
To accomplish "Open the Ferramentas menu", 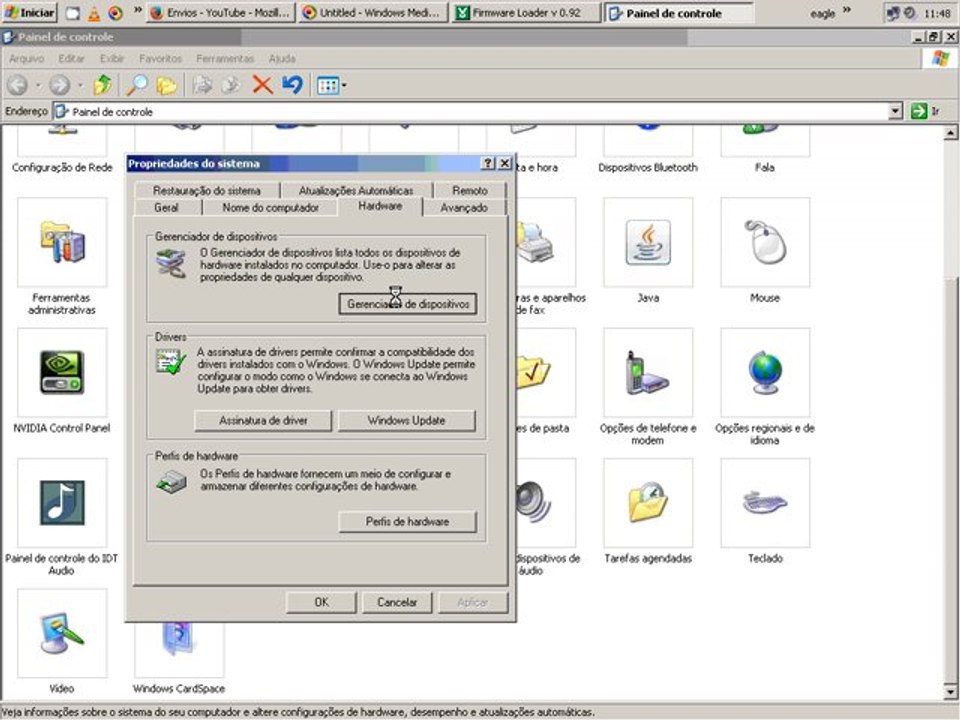I will pyautogui.click(x=225, y=59).
